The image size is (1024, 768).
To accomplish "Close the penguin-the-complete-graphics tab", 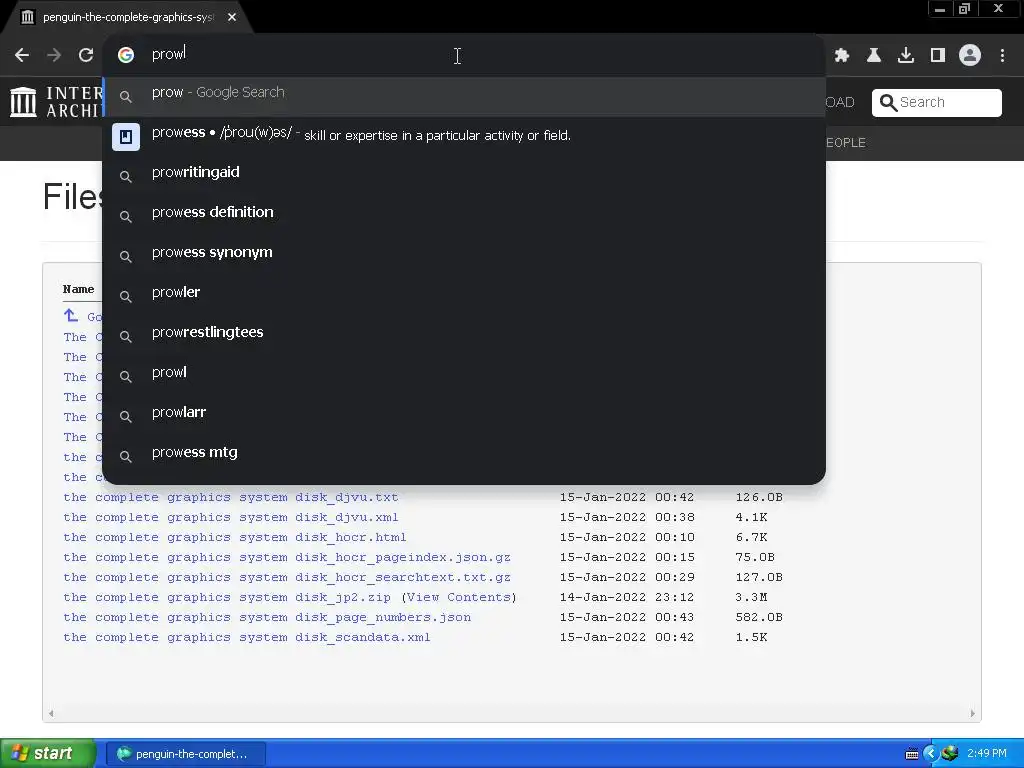I will tap(232, 17).
